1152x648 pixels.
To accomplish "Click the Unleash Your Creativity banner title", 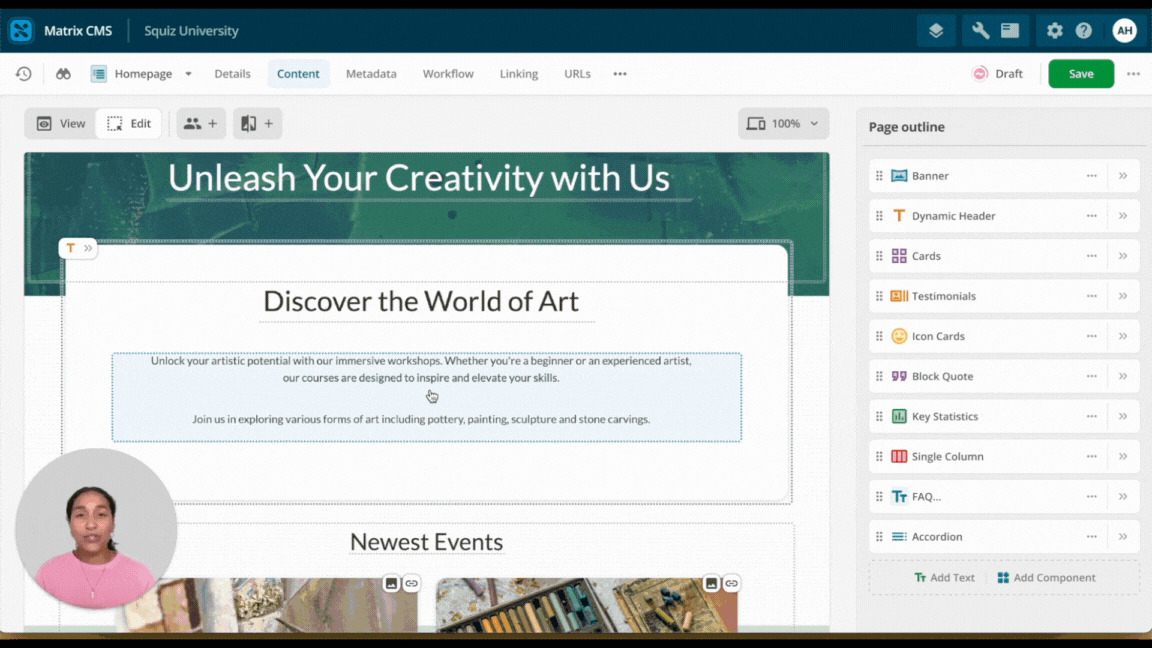I will point(419,178).
